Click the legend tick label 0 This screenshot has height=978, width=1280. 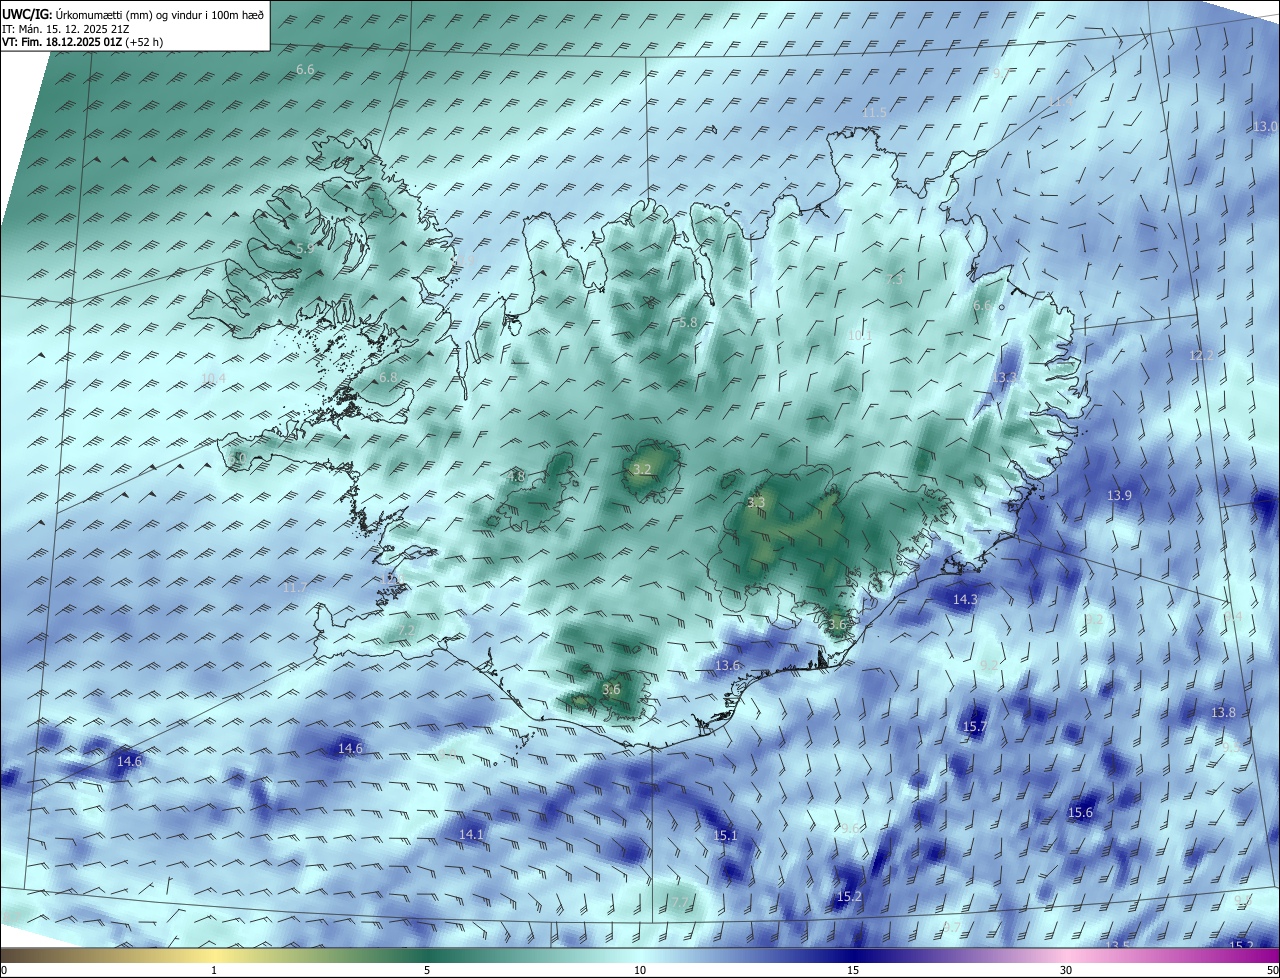(4, 970)
